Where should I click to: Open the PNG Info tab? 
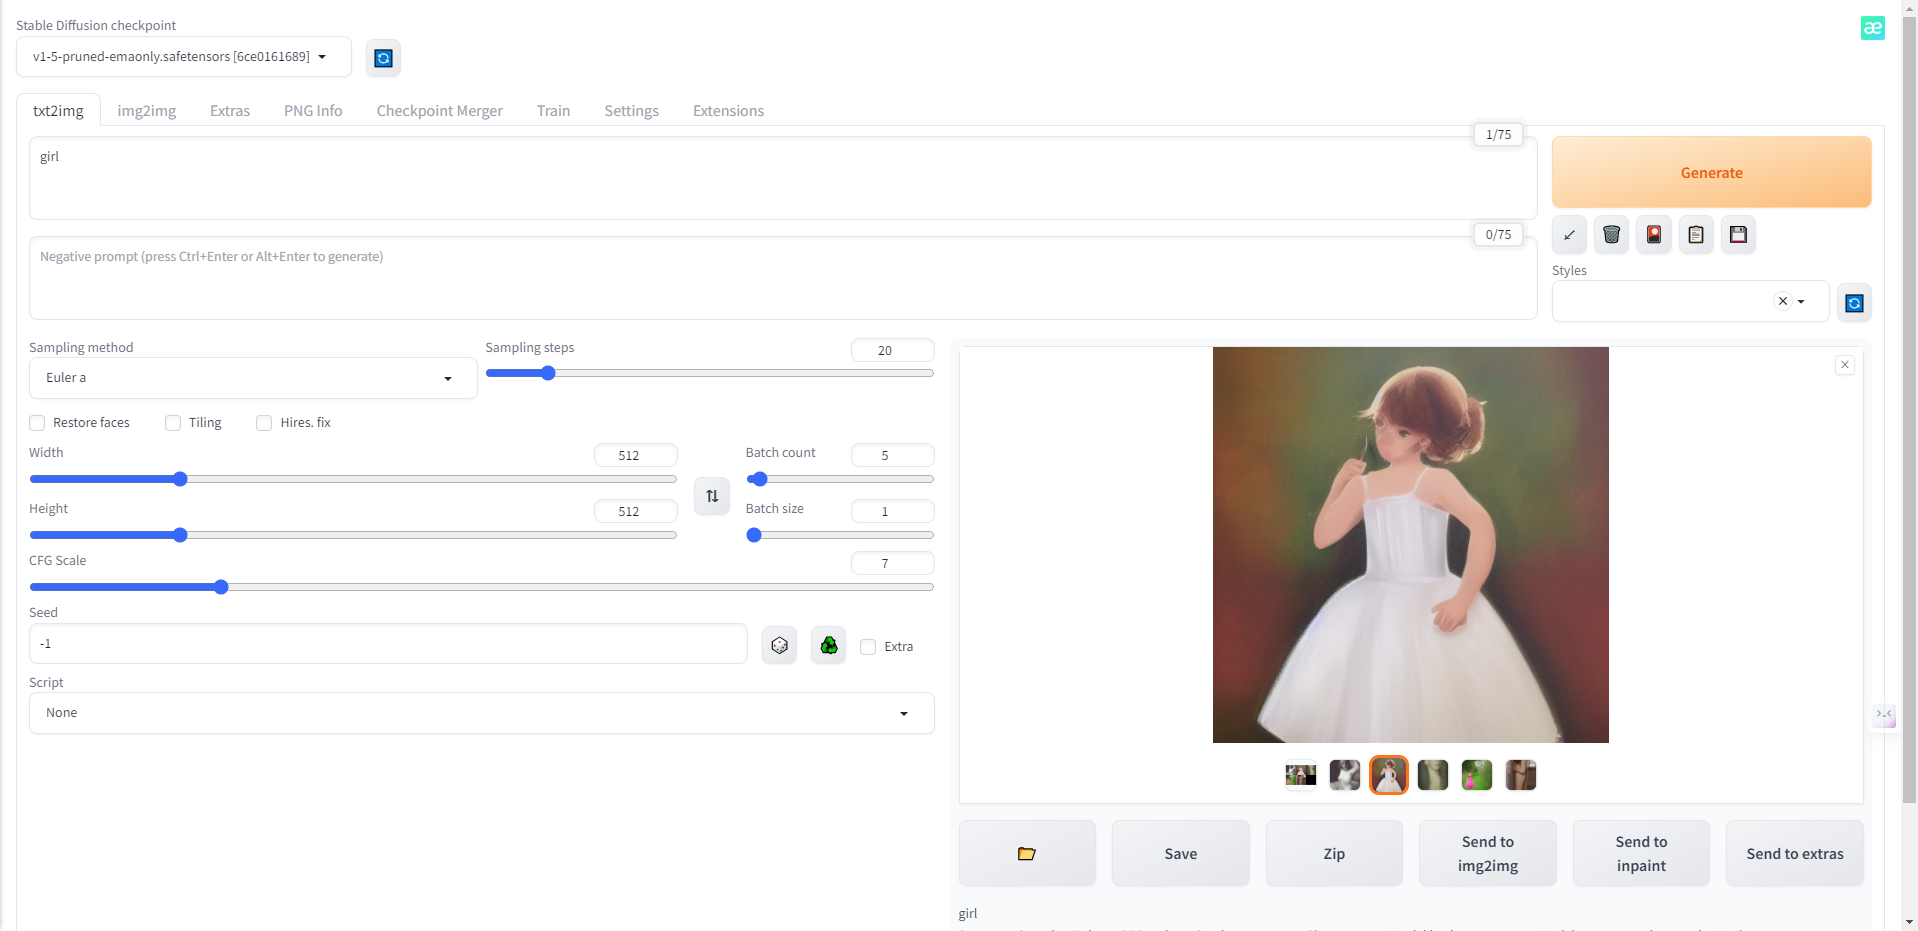tap(313, 111)
